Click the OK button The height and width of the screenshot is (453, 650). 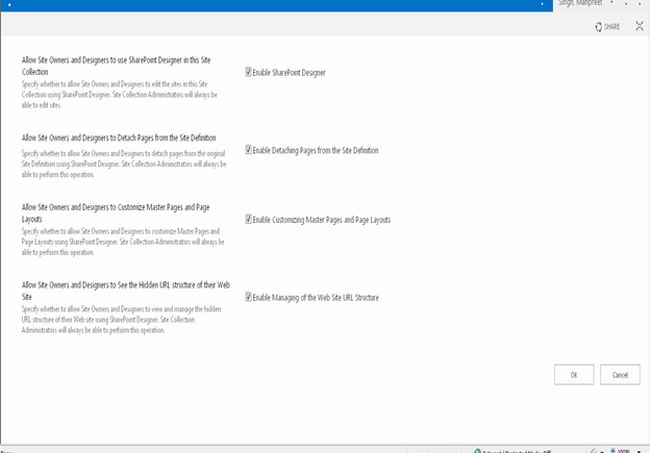(x=574, y=375)
